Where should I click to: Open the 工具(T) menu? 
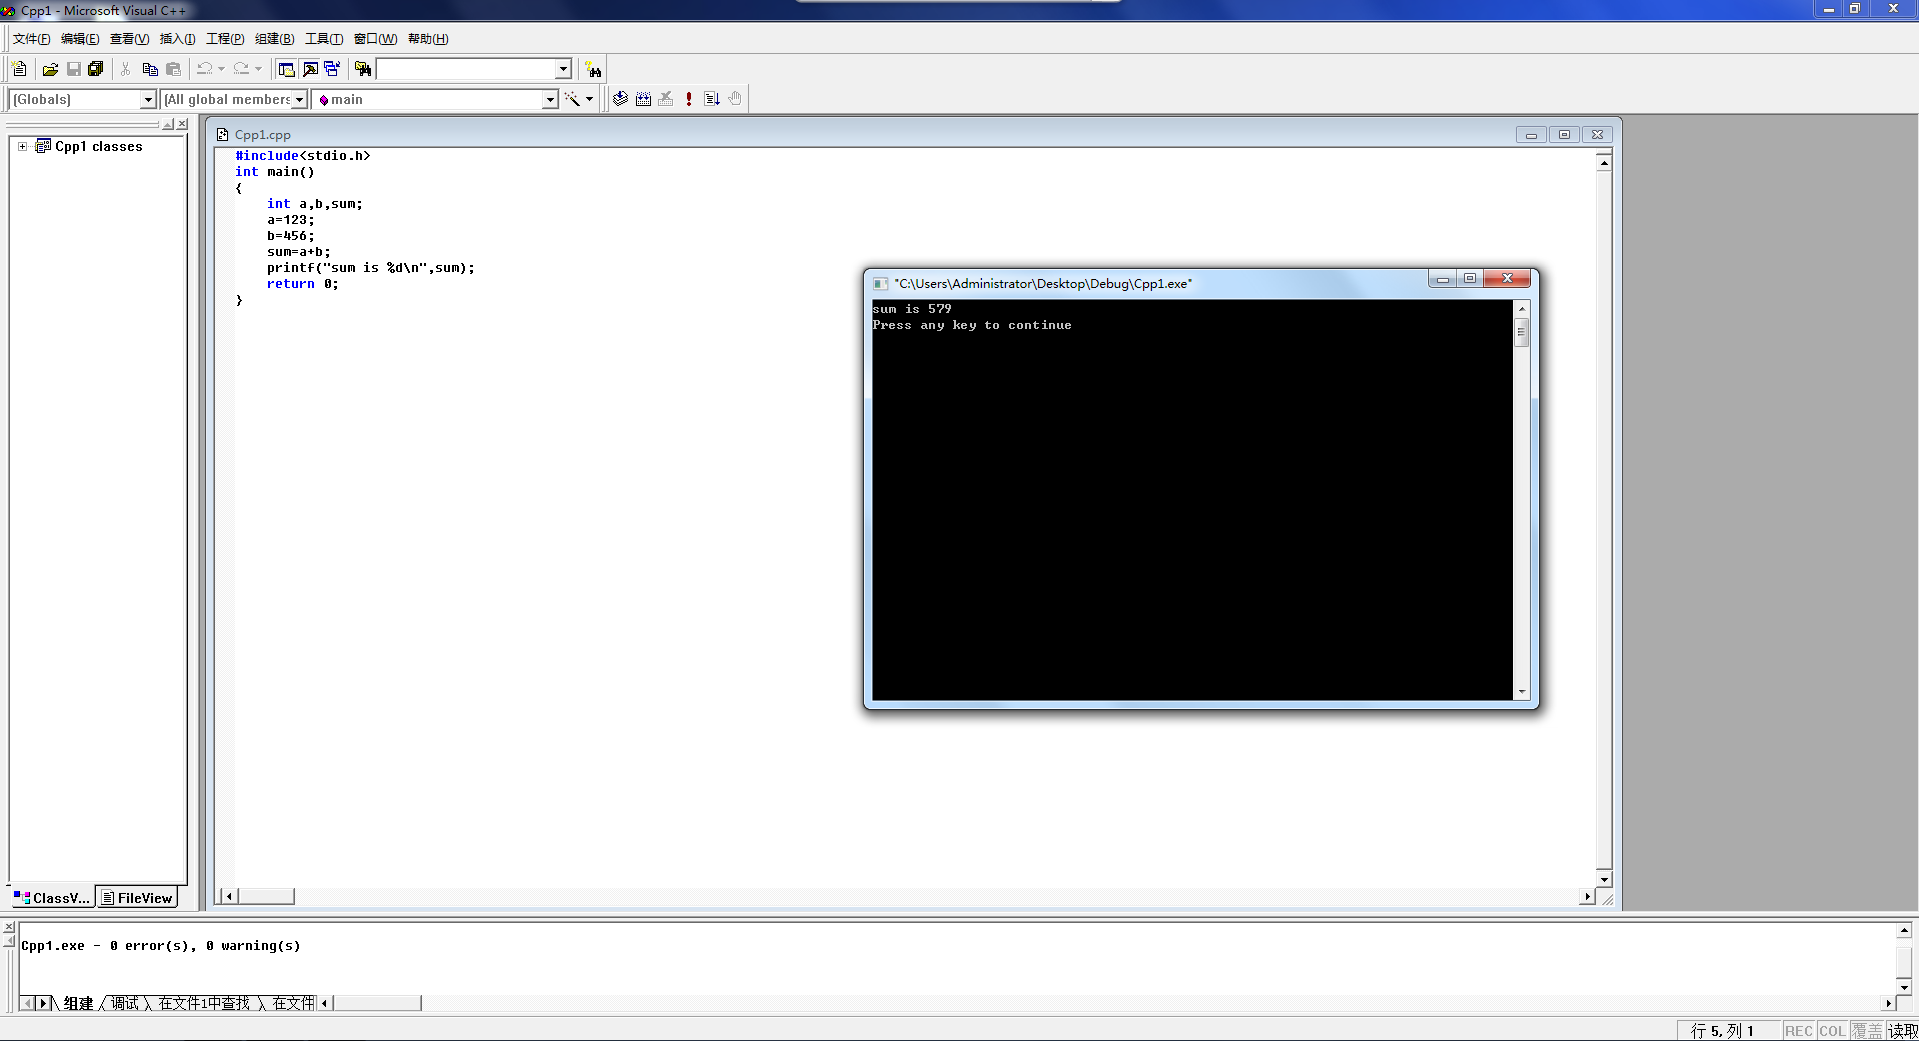[x=323, y=39]
